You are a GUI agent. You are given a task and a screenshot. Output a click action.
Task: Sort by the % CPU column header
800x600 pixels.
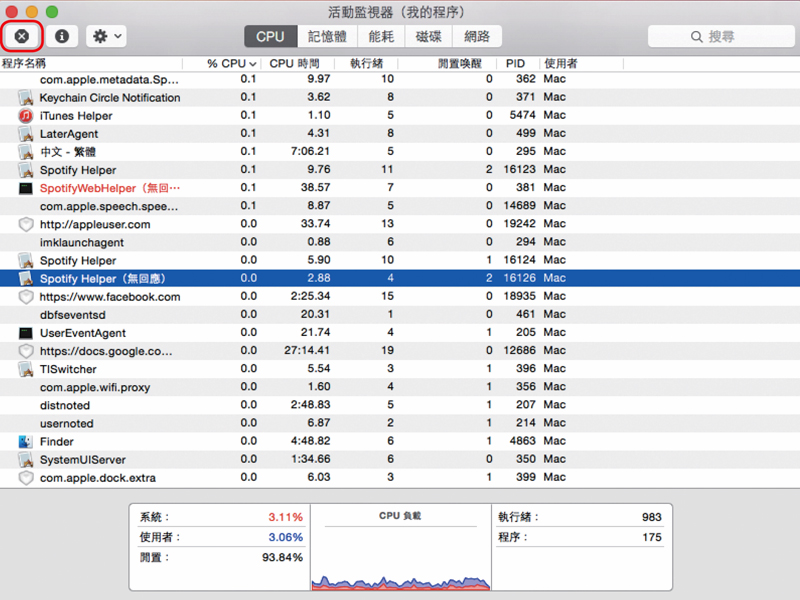(231, 64)
